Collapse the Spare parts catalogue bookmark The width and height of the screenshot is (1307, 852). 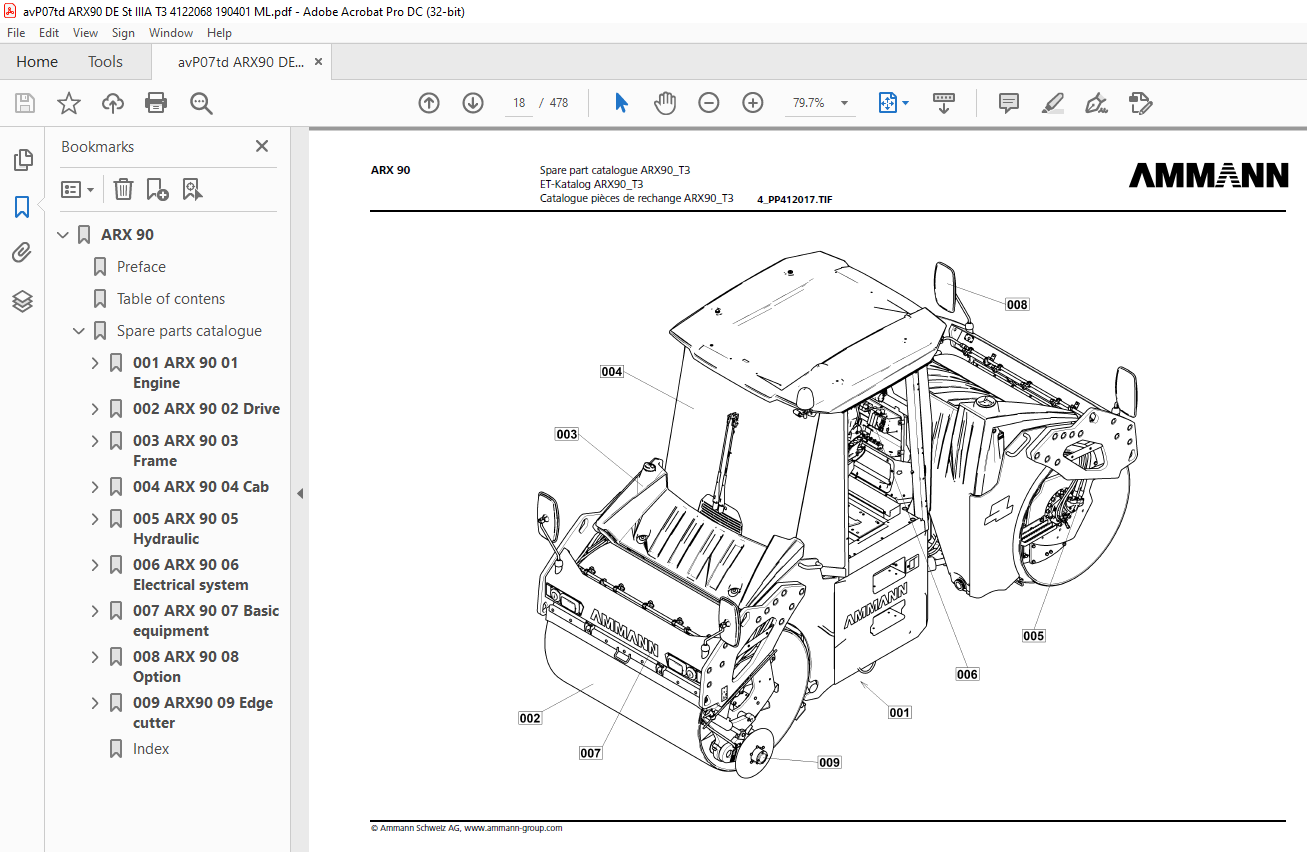79,331
